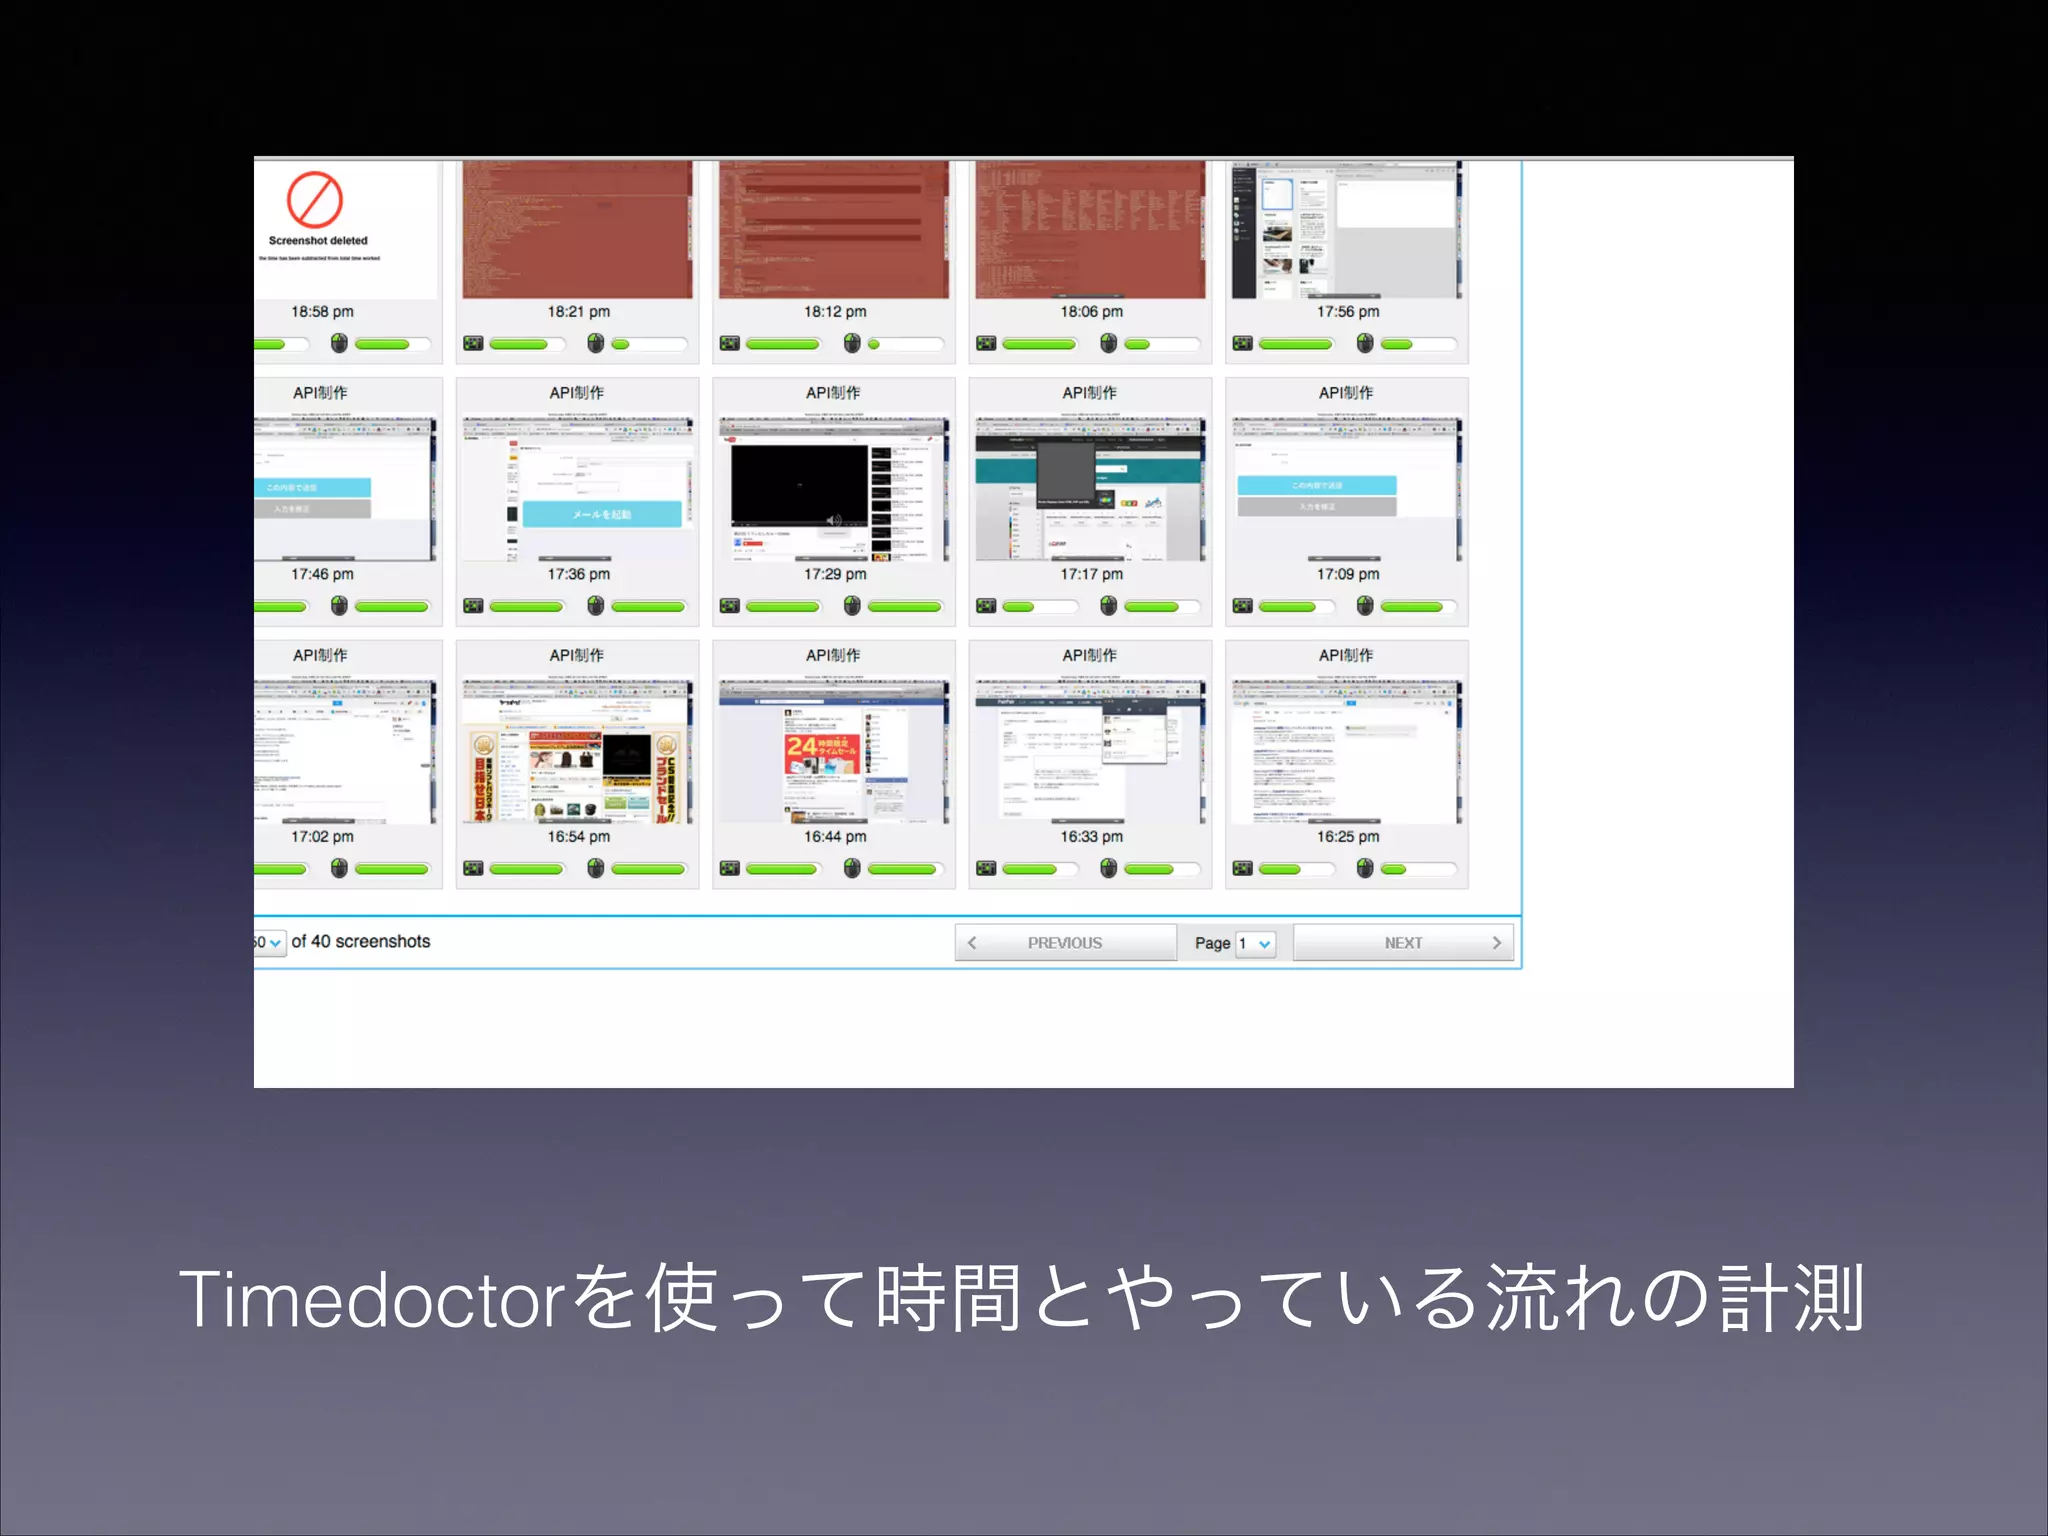2048x1536 pixels.
Task: Click the '18:58 pm' timestamp
Action: (322, 311)
